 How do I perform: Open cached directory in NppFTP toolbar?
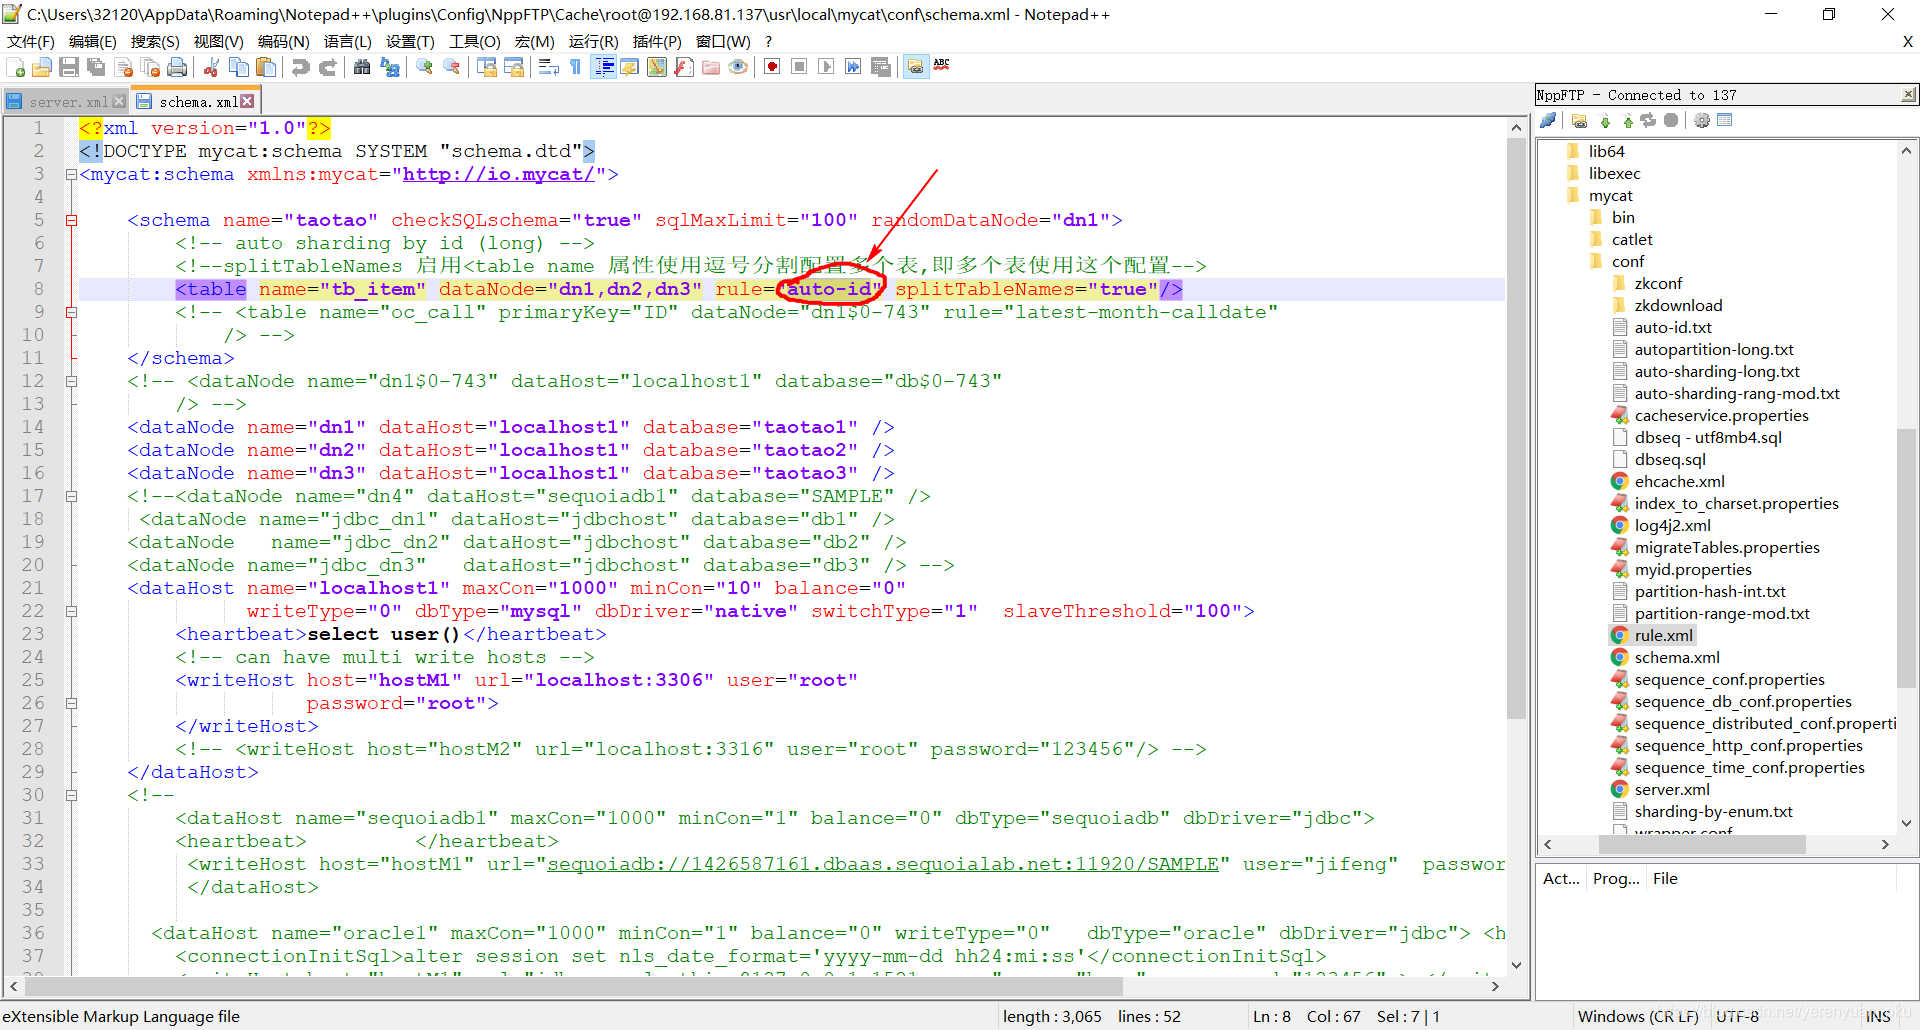(1579, 121)
